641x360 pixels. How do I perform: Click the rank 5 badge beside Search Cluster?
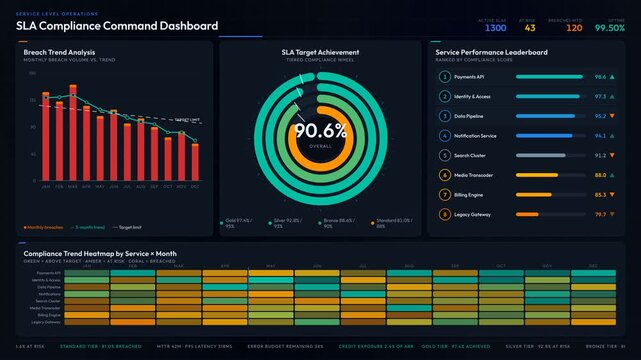point(444,155)
